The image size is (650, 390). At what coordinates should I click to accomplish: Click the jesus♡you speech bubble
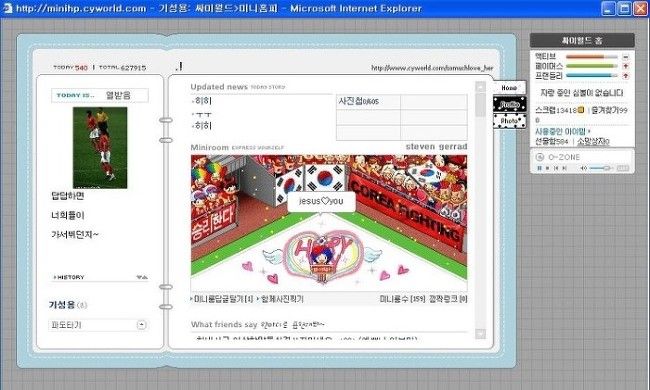tap(321, 201)
